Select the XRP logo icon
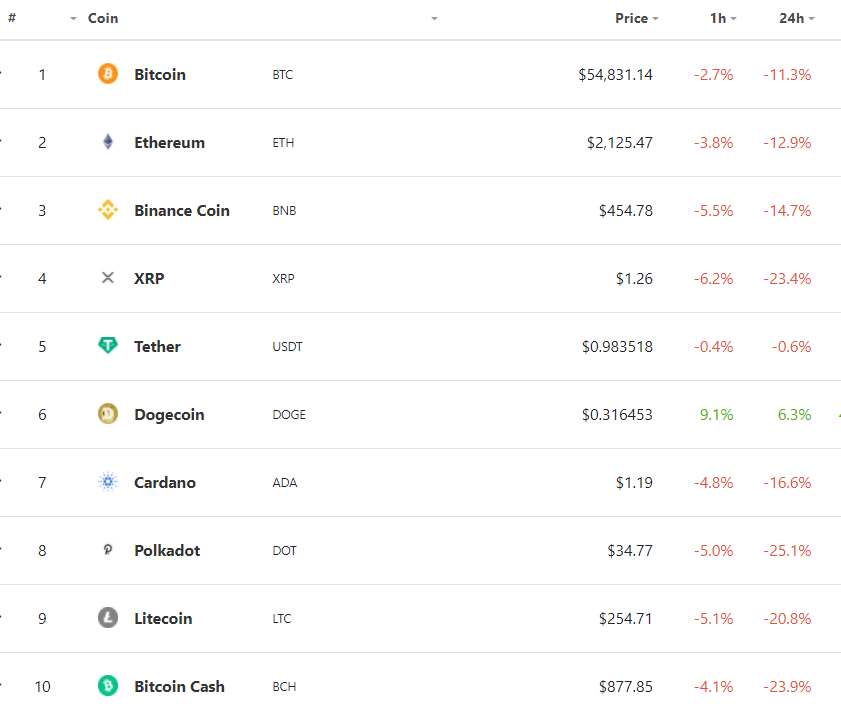Image resolution: width=841 pixels, height=718 pixels. tap(108, 278)
